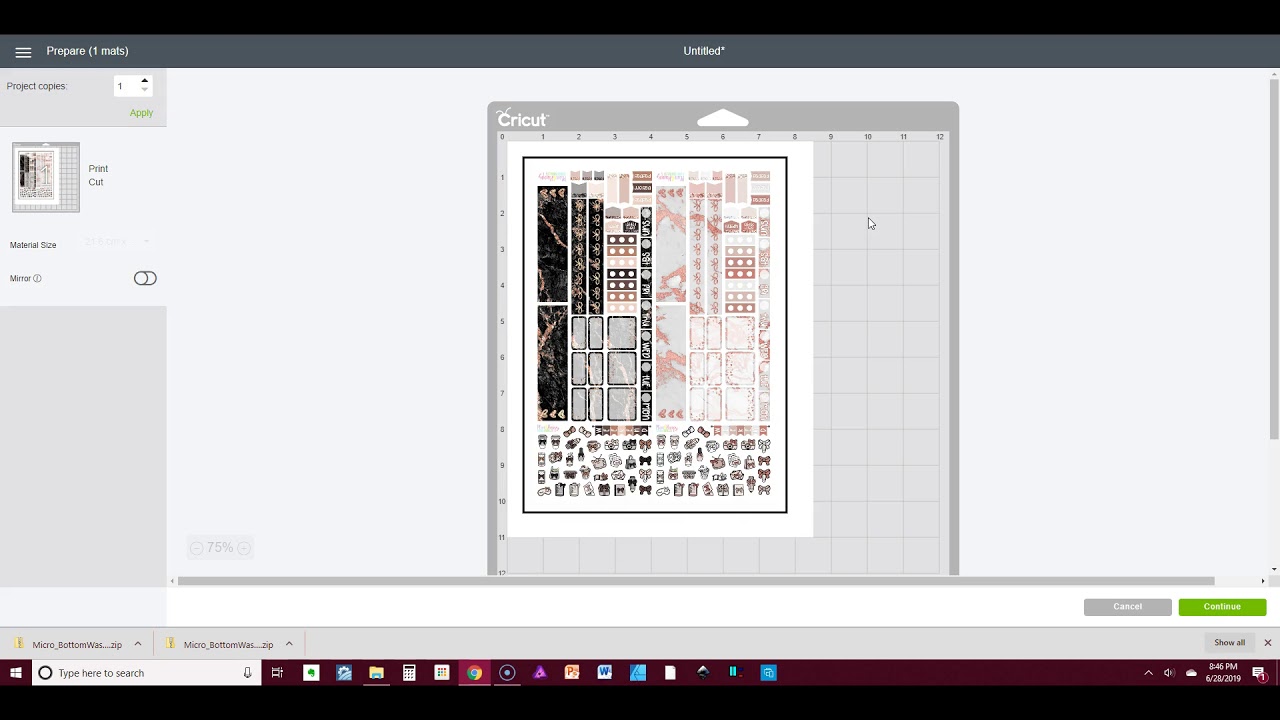1280x720 pixels.
Task: Click the Project copies number field
Action: pyautogui.click(x=127, y=86)
